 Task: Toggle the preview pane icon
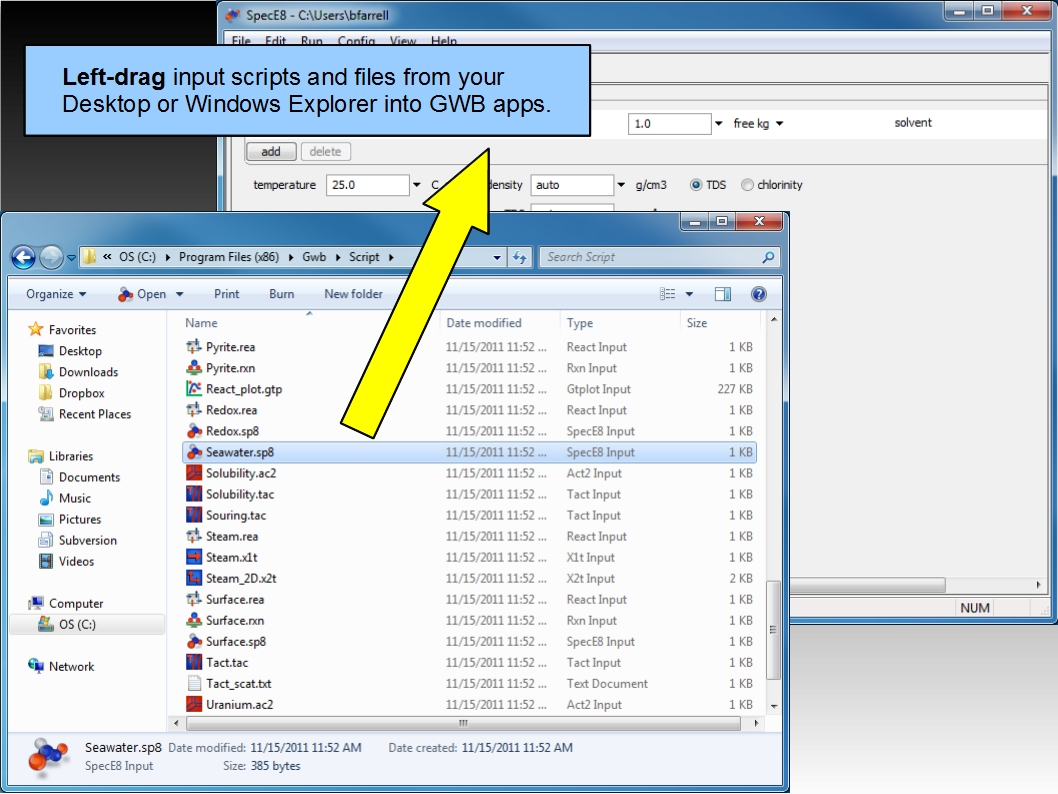click(723, 294)
